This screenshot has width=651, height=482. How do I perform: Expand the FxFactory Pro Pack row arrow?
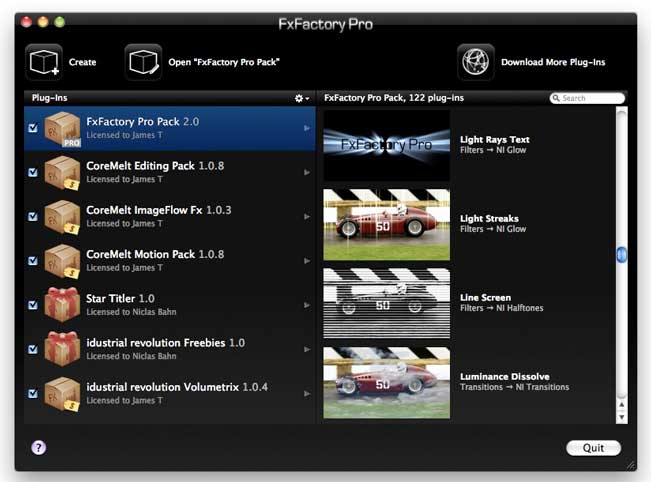(x=307, y=128)
